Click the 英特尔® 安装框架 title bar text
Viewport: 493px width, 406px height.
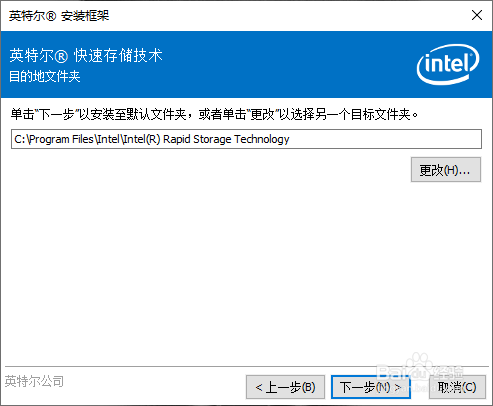59,16
